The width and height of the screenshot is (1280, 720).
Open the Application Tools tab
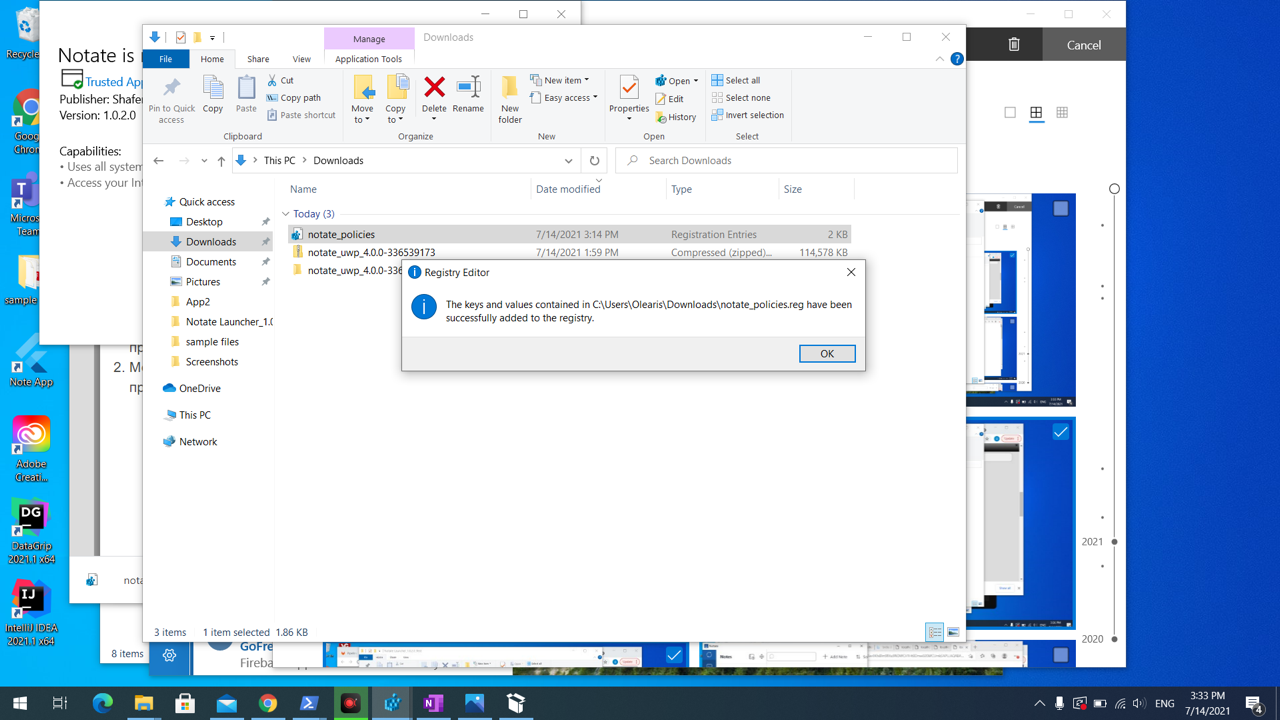[x=369, y=59]
